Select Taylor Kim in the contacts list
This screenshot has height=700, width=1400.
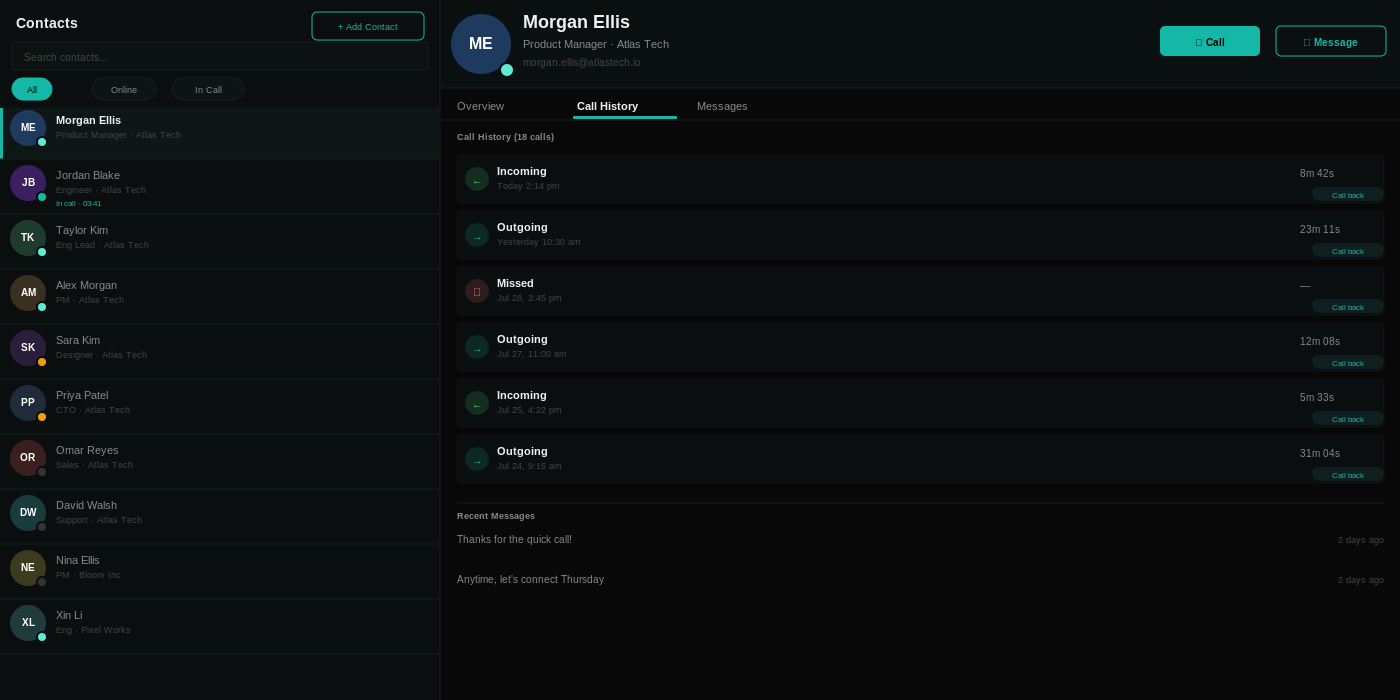click(x=220, y=242)
